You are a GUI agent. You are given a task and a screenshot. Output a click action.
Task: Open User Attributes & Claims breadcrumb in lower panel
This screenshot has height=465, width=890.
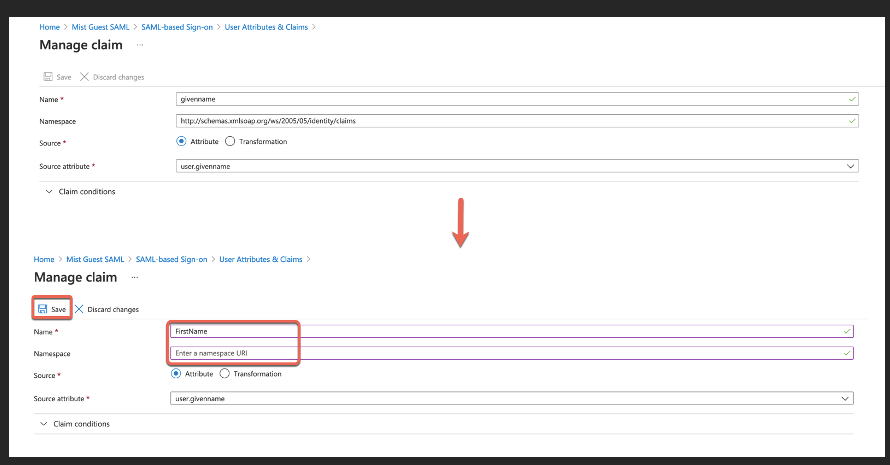pyautogui.click(x=260, y=259)
